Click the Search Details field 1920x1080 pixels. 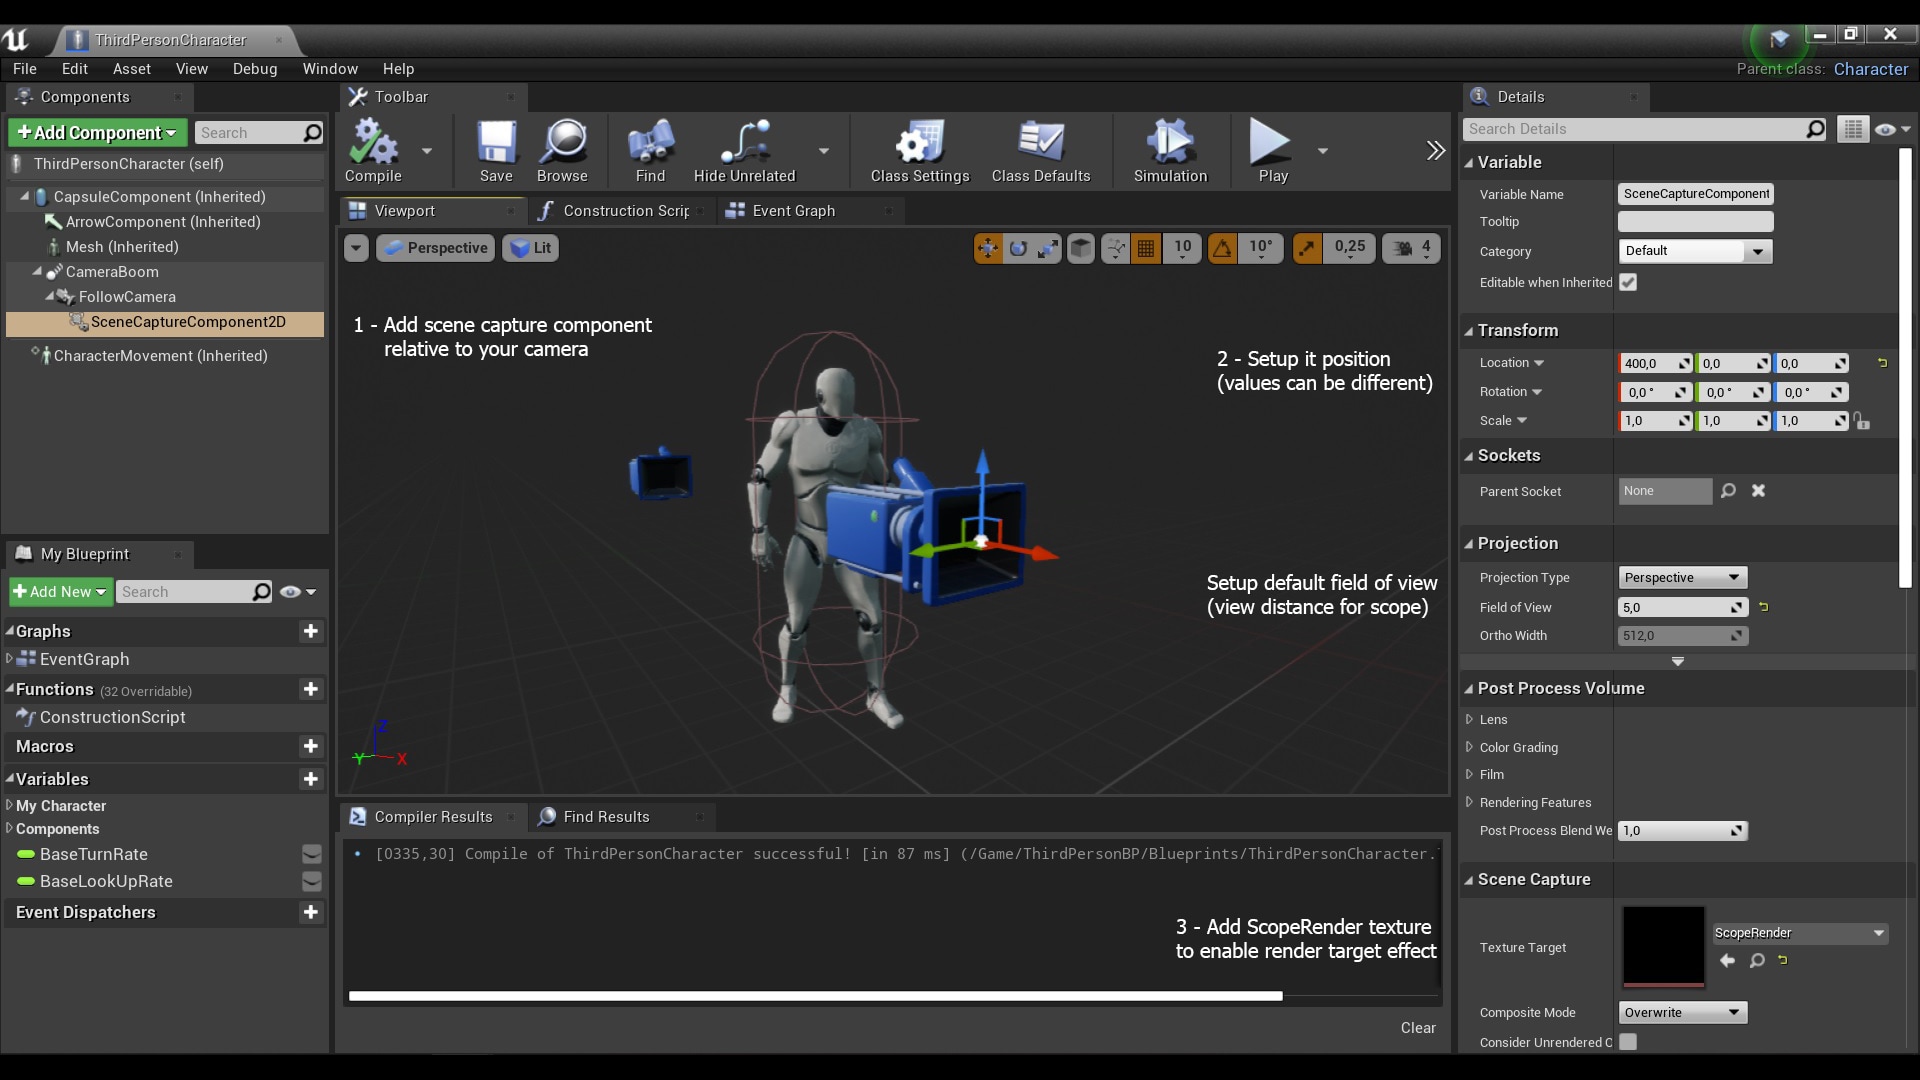(x=1640, y=129)
